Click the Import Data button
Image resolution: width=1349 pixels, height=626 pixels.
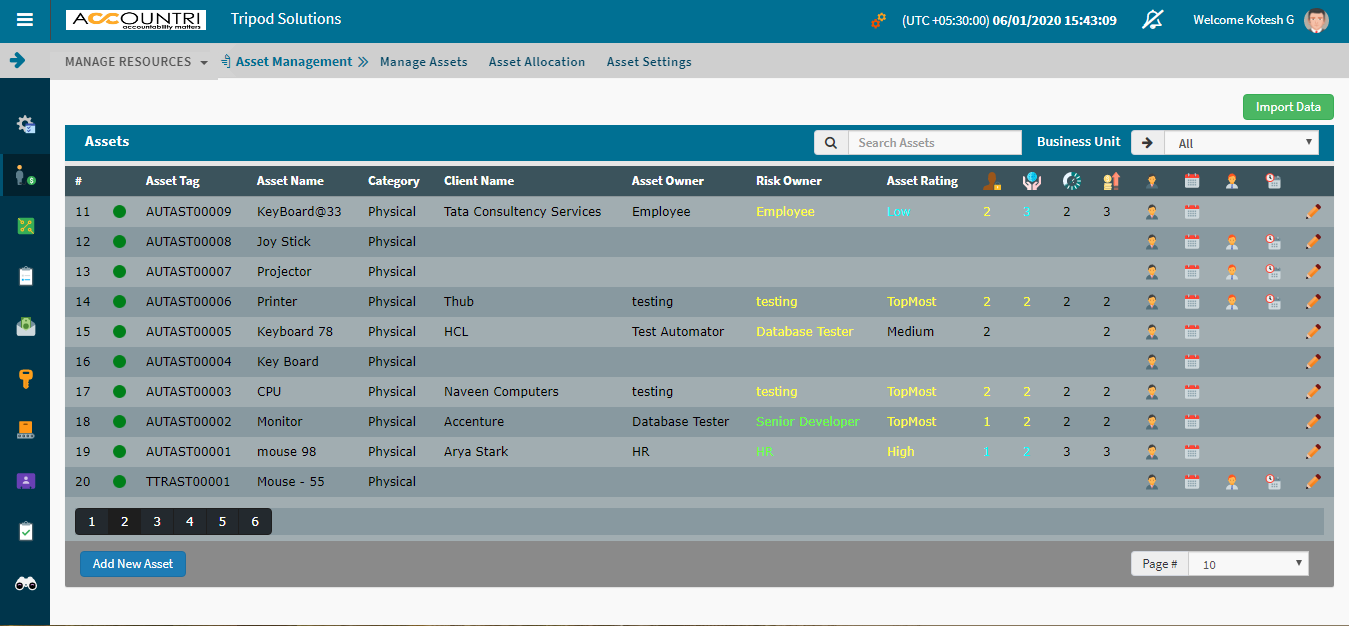pyautogui.click(x=1288, y=107)
